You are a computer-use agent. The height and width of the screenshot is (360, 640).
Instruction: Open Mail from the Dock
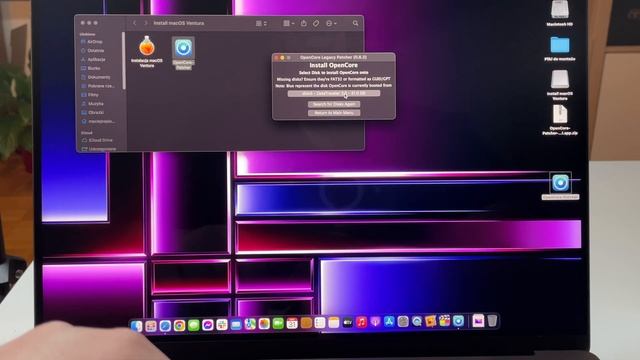pyautogui.click(x=236, y=325)
